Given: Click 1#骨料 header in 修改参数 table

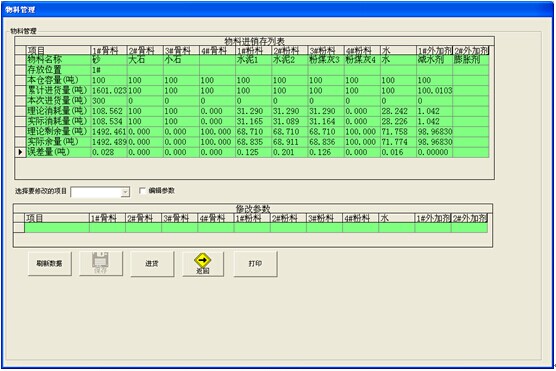Looking at the screenshot, I should (107, 218).
